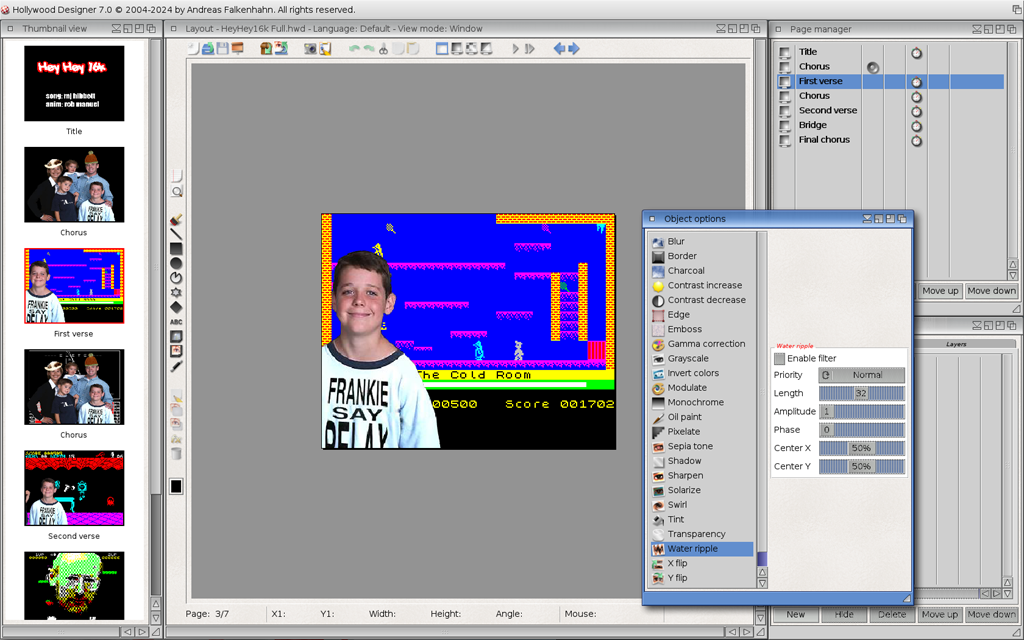The width and height of the screenshot is (1024, 640).
Task: Click the Layers column header
Action: coord(956,344)
